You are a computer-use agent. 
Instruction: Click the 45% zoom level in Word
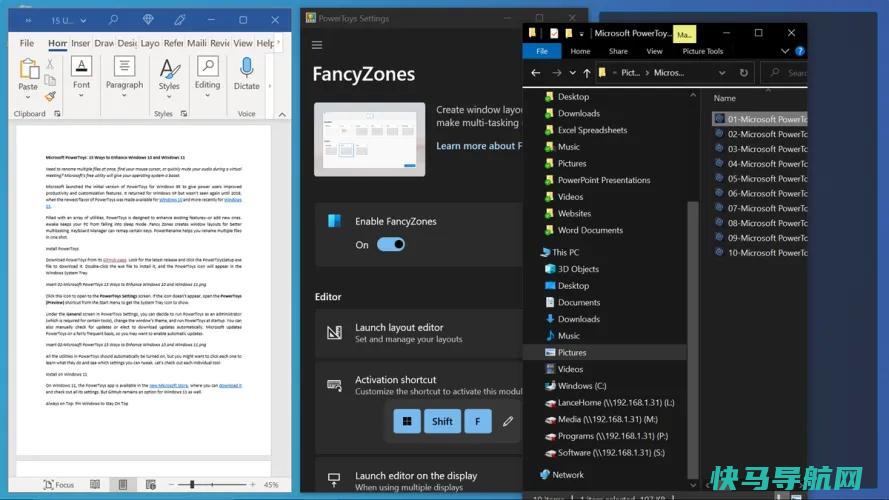271,485
